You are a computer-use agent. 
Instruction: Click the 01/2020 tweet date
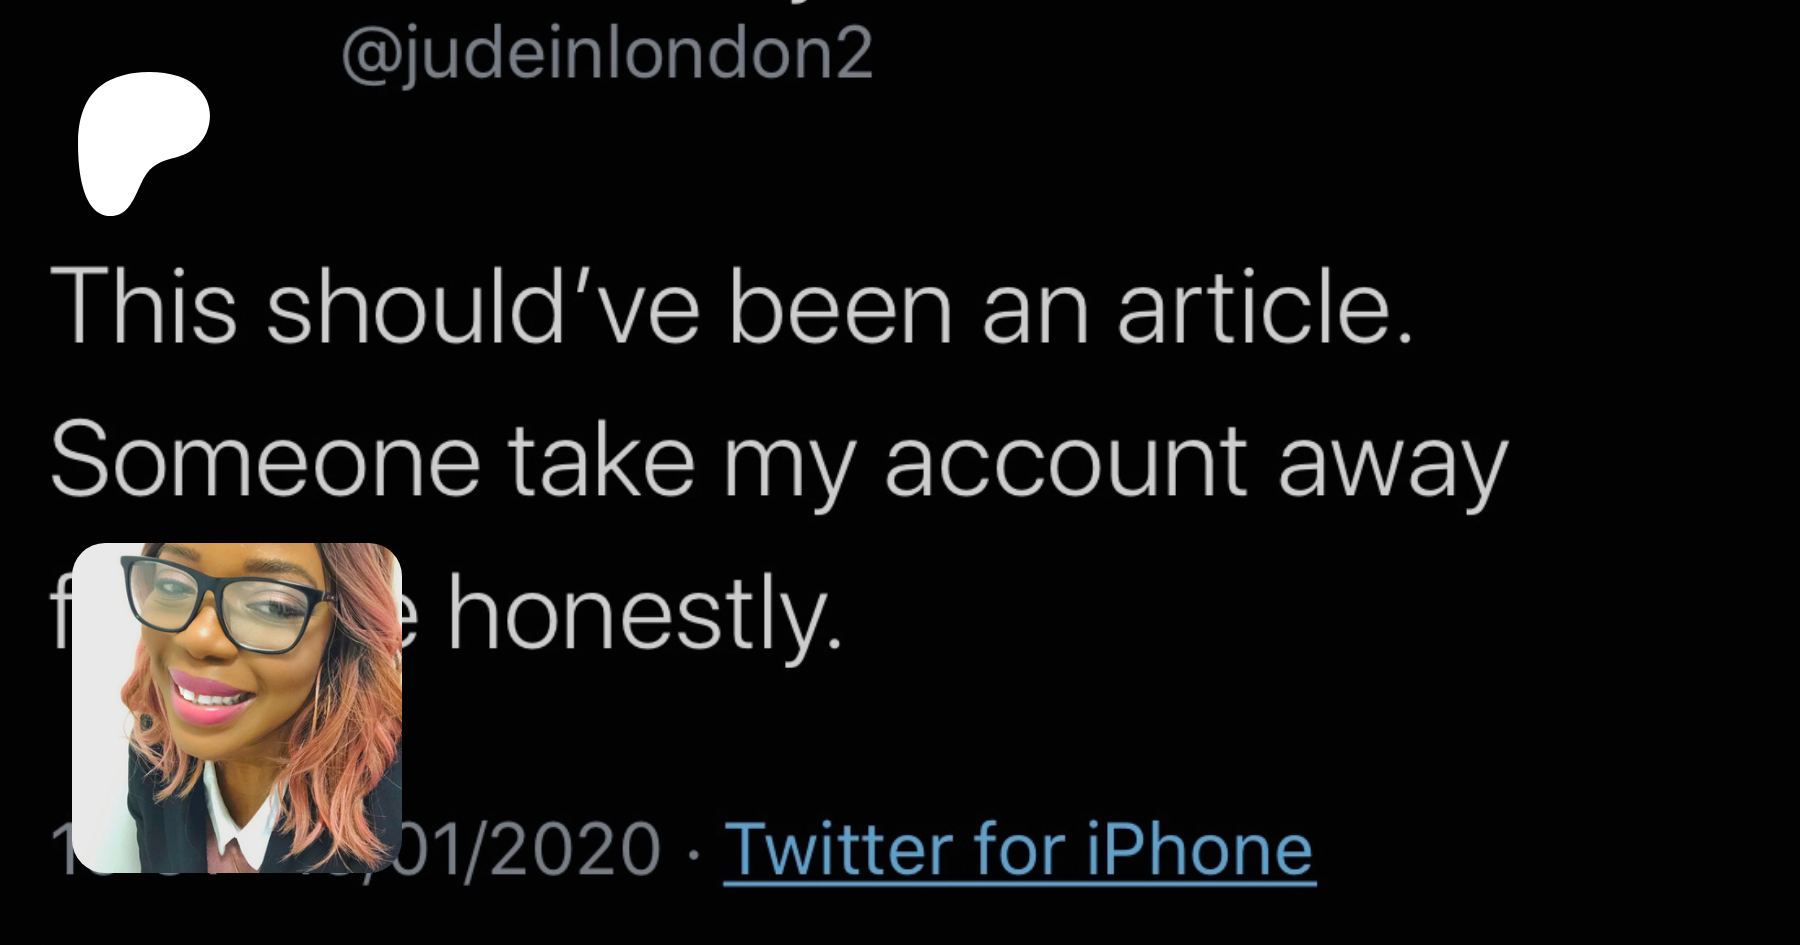tap(530, 850)
